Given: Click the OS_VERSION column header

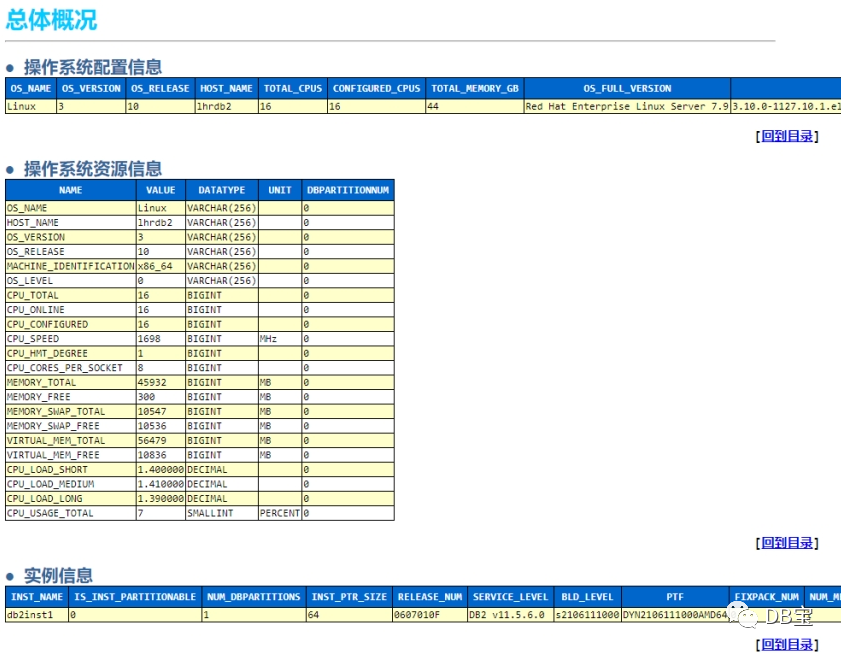Looking at the screenshot, I should coord(91,89).
